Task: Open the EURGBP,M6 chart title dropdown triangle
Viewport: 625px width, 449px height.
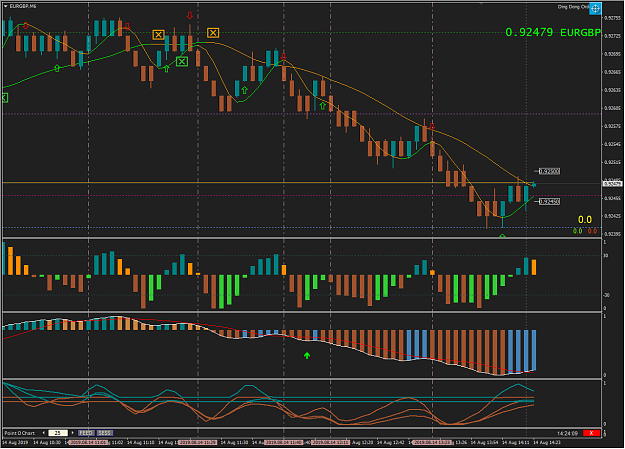Action: pyautogui.click(x=6, y=6)
